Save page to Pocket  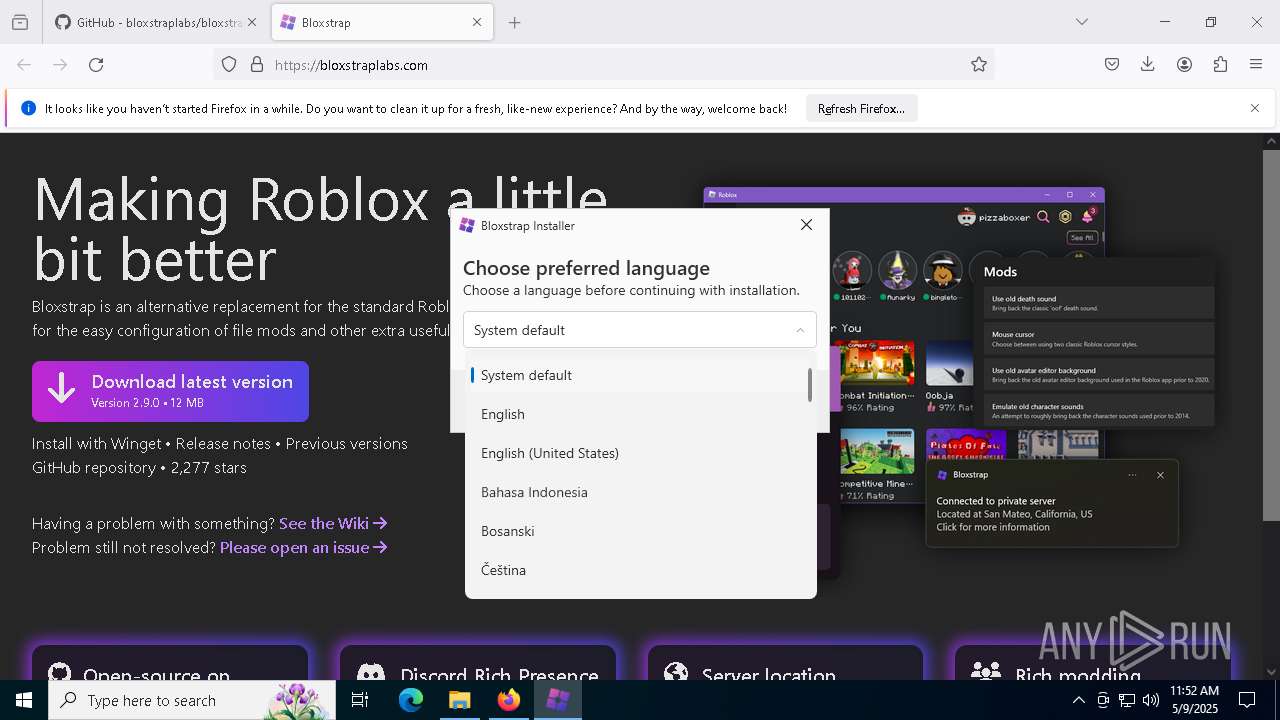1112,65
